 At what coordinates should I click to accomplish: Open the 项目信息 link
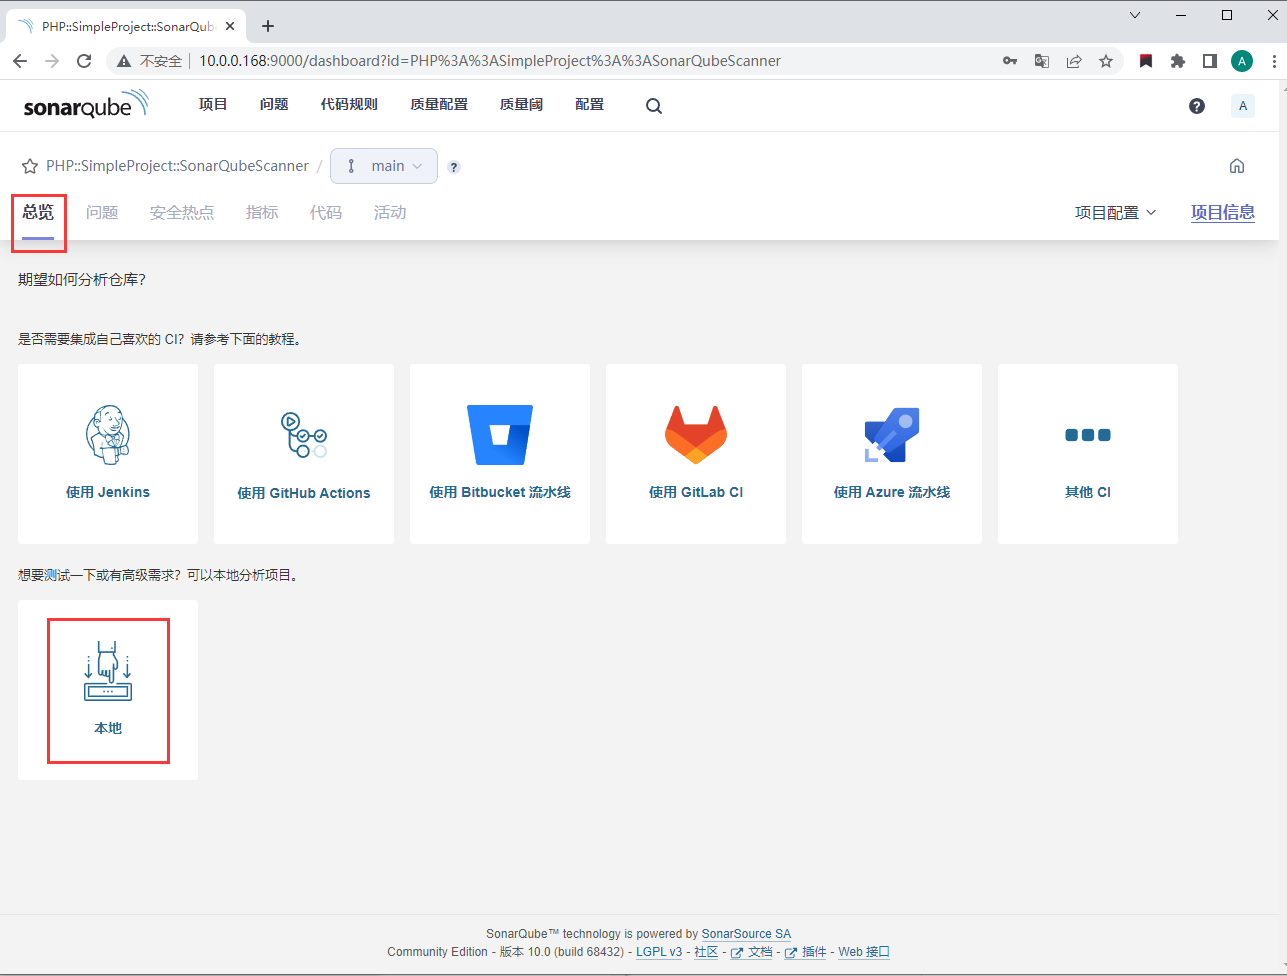[1223, 212]
